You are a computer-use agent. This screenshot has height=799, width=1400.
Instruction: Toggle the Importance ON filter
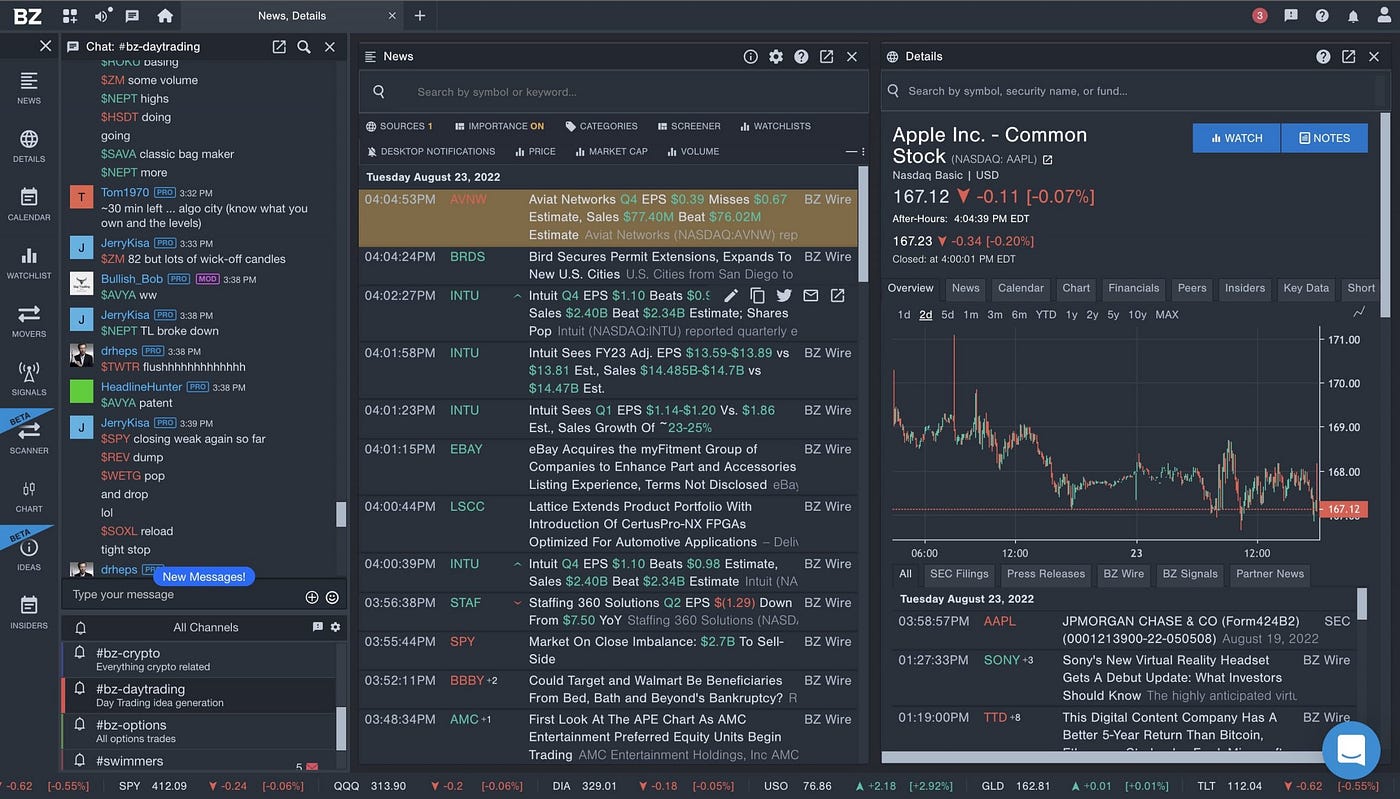[499, 126]
